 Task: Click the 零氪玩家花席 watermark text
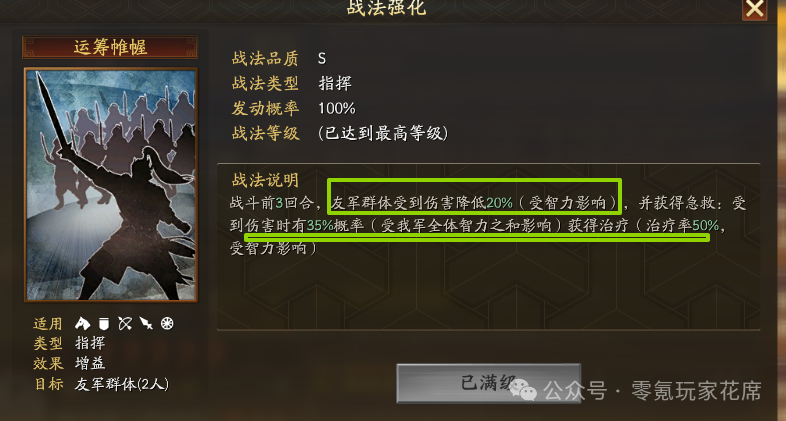(696, 391)
